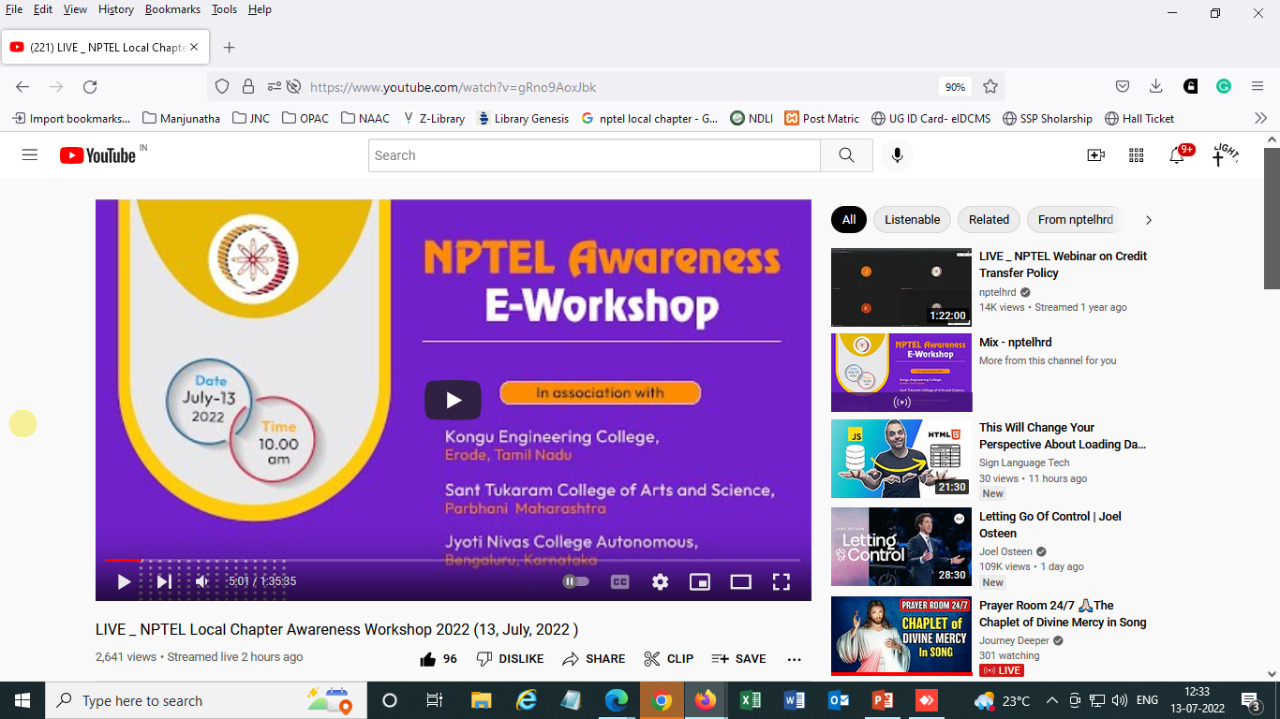
Task: Bookmark this page with star
Action: [990, 87]
